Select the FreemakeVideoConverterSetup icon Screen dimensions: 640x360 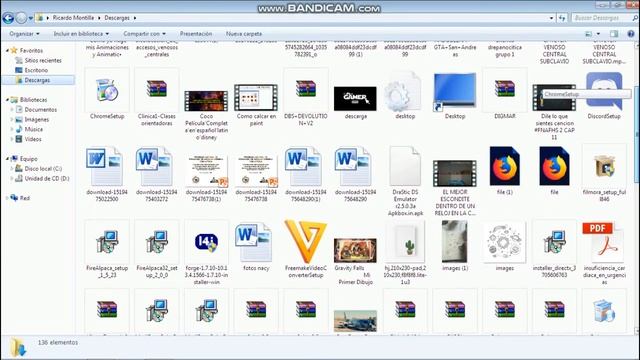(x=306, y=241)
